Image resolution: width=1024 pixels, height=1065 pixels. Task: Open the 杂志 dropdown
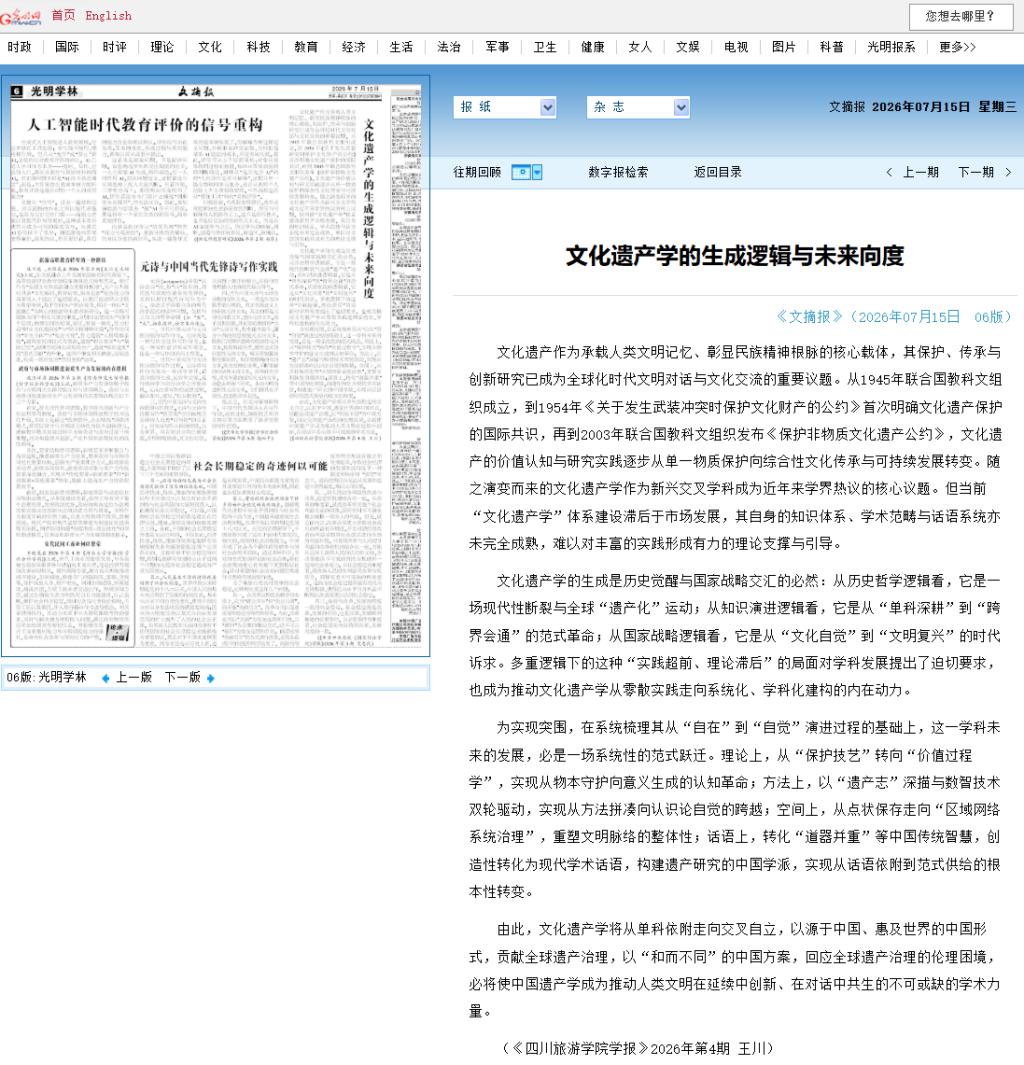pyautogui.click(x=638, y=107)
